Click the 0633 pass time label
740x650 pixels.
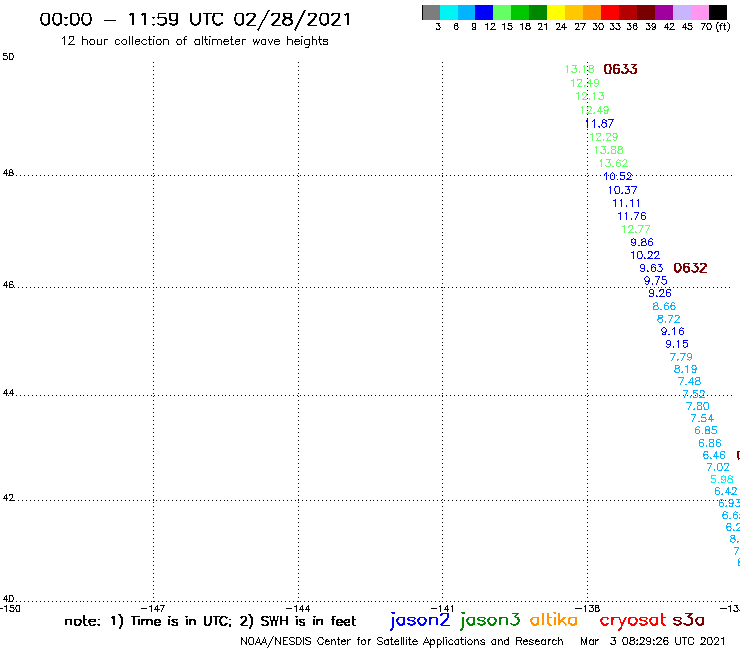(621, 69)
